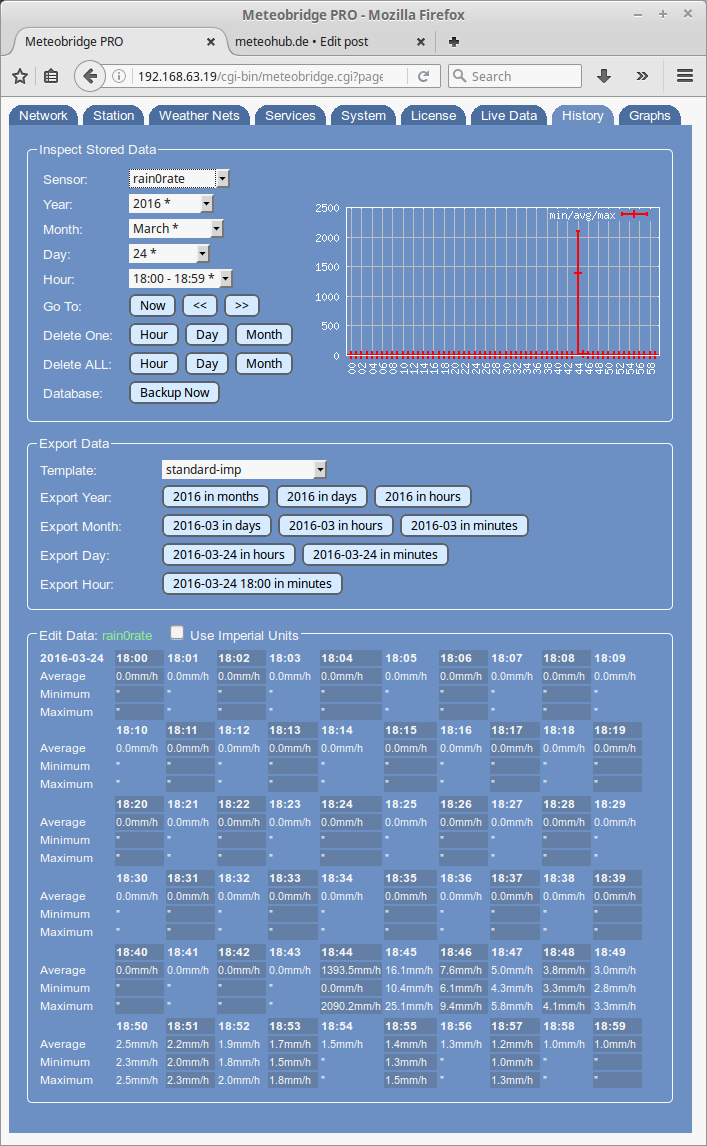
Task: Reload the page with refresh icon
Action: point(424,76)
